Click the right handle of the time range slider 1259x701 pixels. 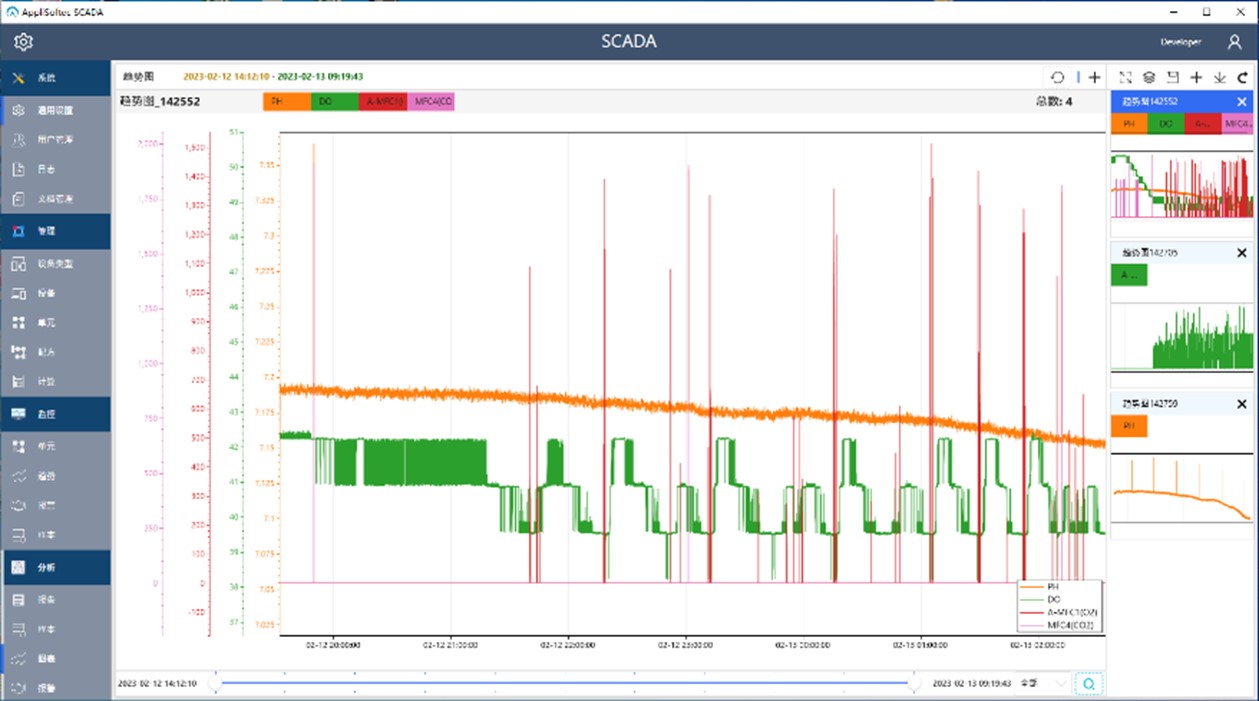[x=914, y=683]
